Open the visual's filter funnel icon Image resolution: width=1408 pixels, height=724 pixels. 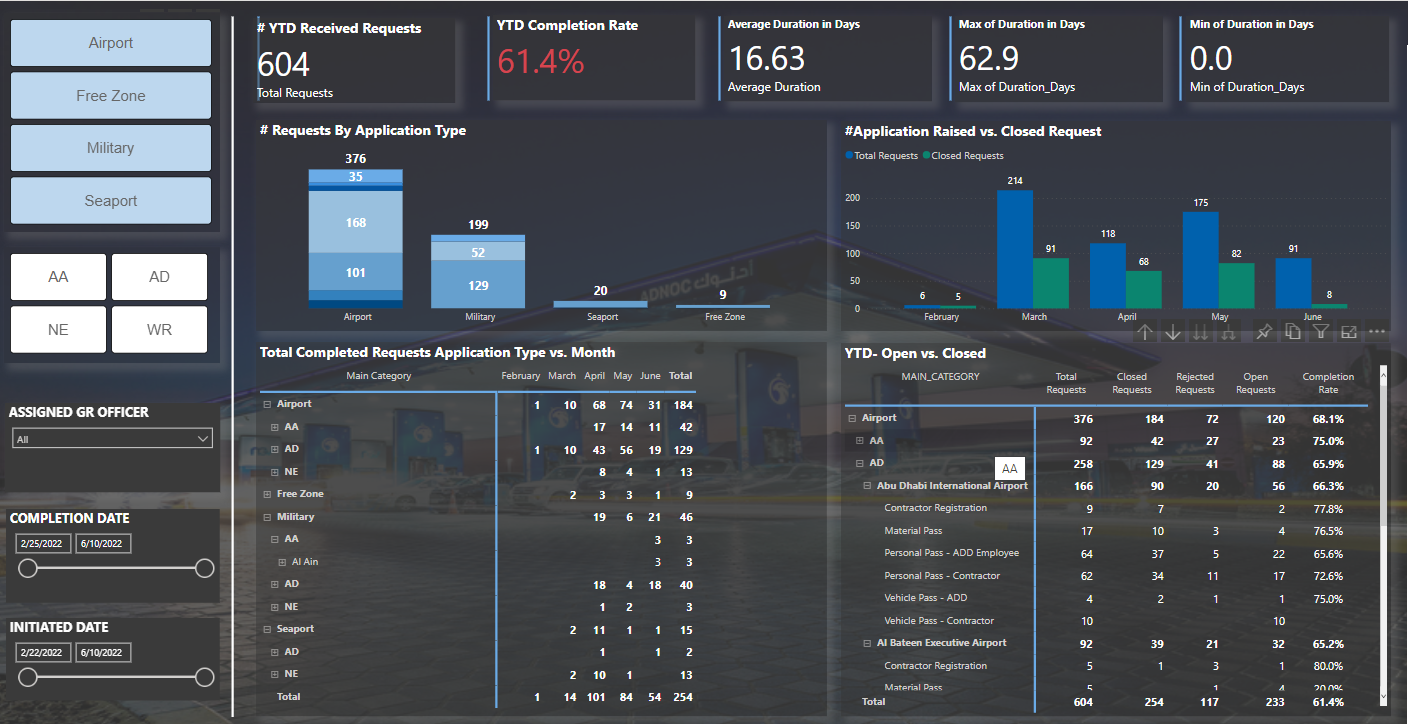coord(1320,332)
